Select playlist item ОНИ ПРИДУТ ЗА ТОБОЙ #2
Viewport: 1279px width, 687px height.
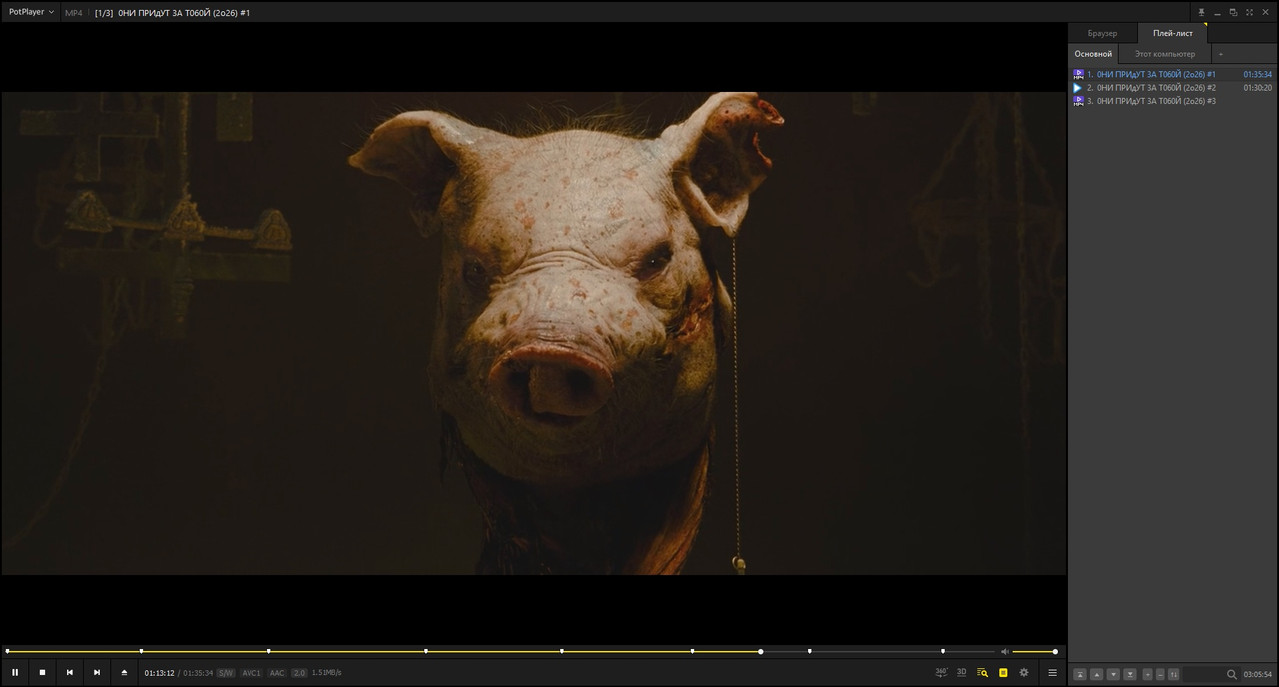coord(1172,88)
